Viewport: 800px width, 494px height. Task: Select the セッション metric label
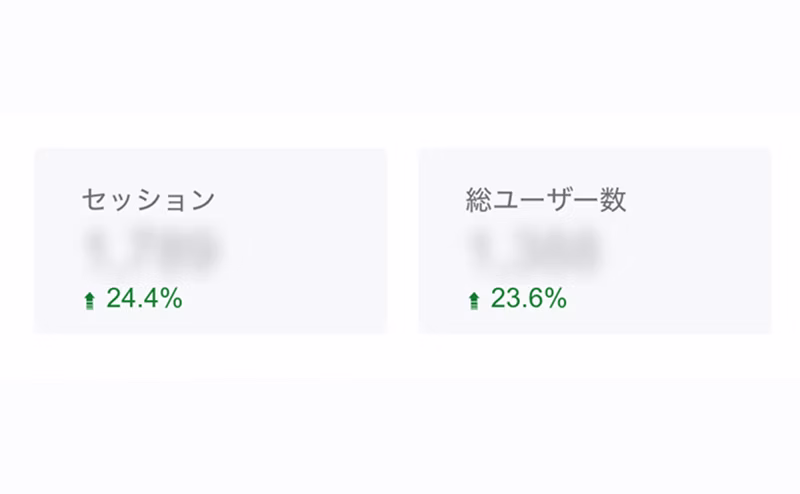148,200
